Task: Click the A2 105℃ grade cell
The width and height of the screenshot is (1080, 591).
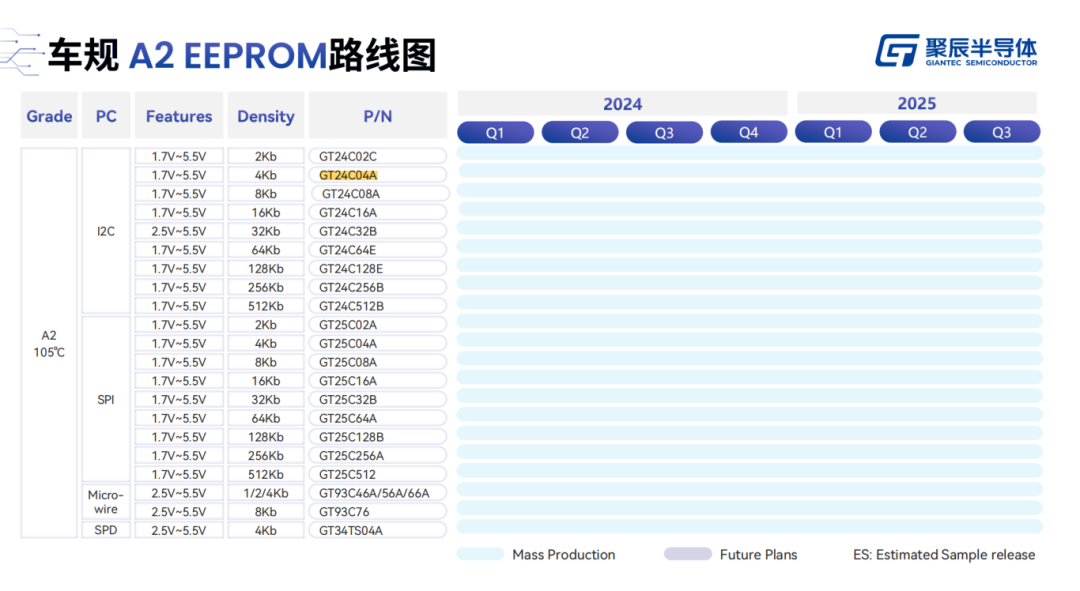Action: 49,343
